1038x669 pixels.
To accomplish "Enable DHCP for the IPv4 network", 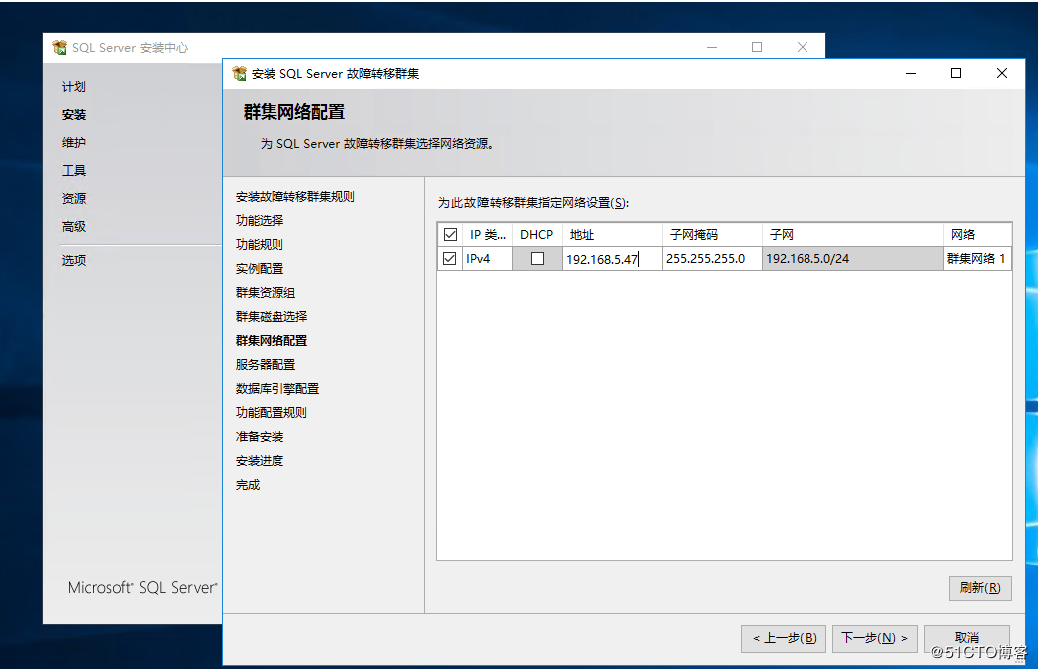I will [536, 258].
